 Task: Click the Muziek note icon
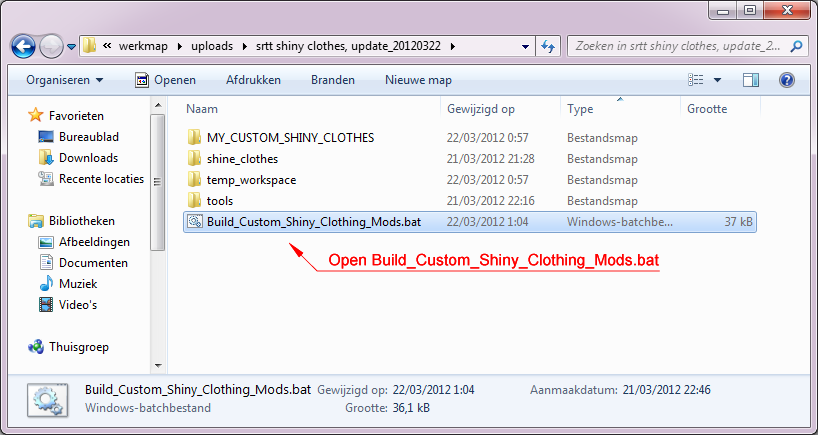(46, 284)
